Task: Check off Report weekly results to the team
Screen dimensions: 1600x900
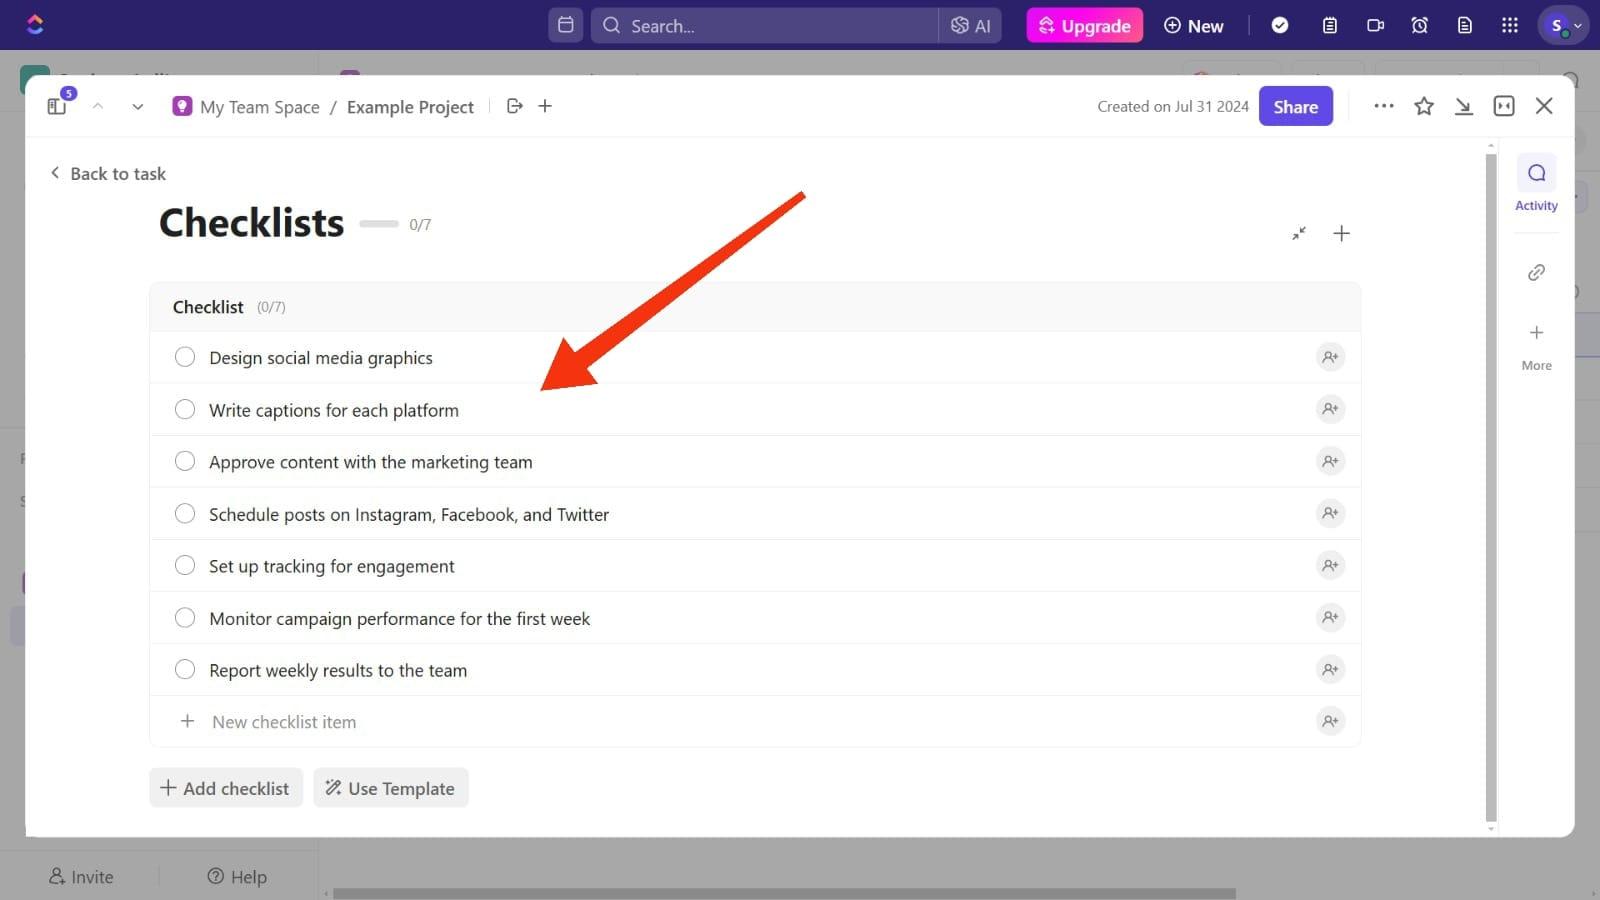Action: tap(185, 669)
